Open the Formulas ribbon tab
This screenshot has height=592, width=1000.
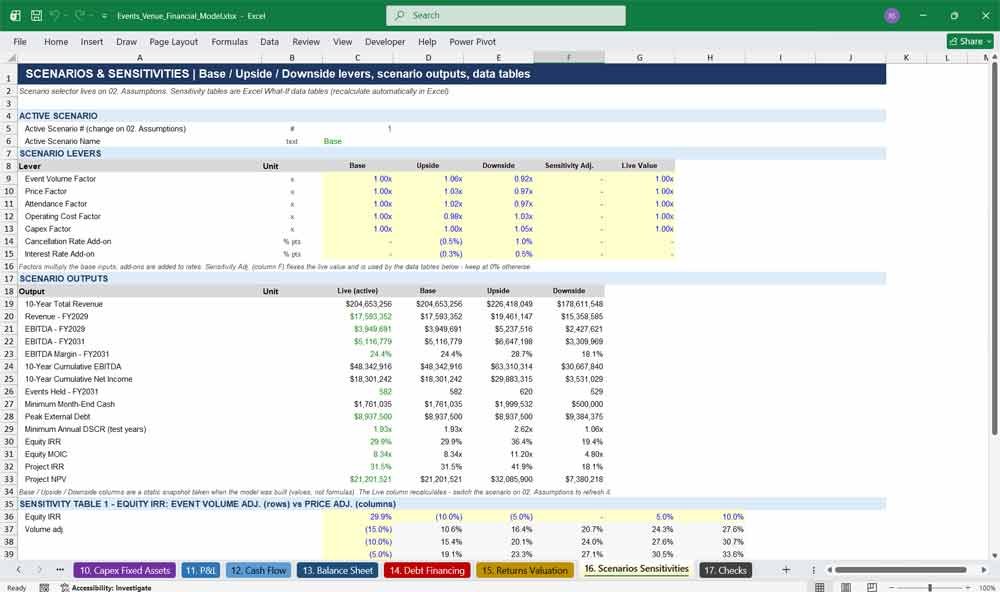pyautogui.click(x=230, y=41)
